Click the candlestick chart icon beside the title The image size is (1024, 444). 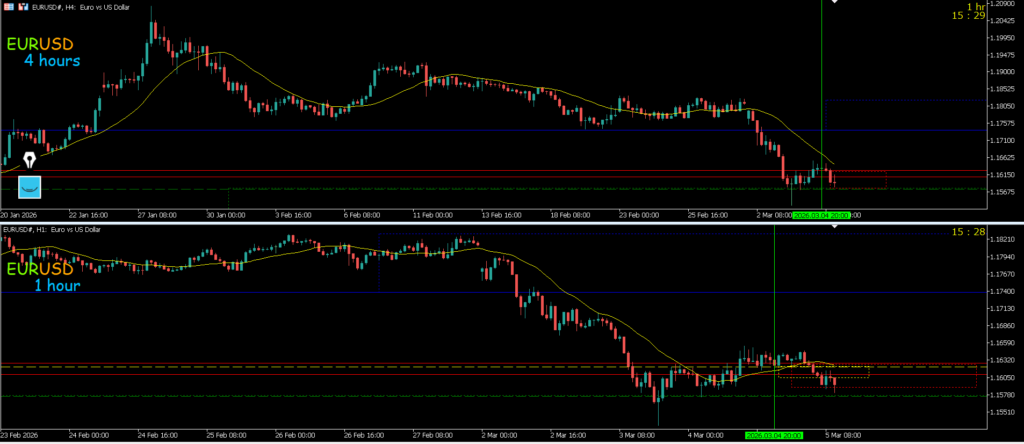(23, 8)
